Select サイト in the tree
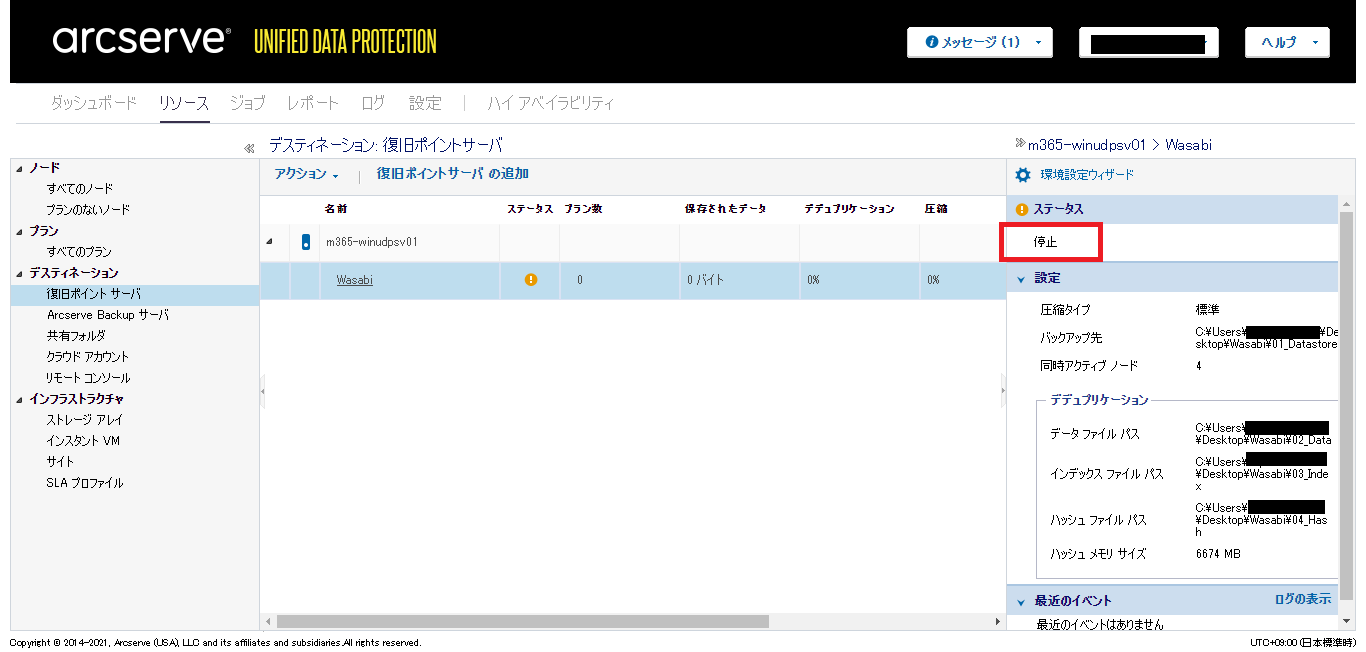Image resolution: width=1366 pixels, height=652 pixels. 60,462
